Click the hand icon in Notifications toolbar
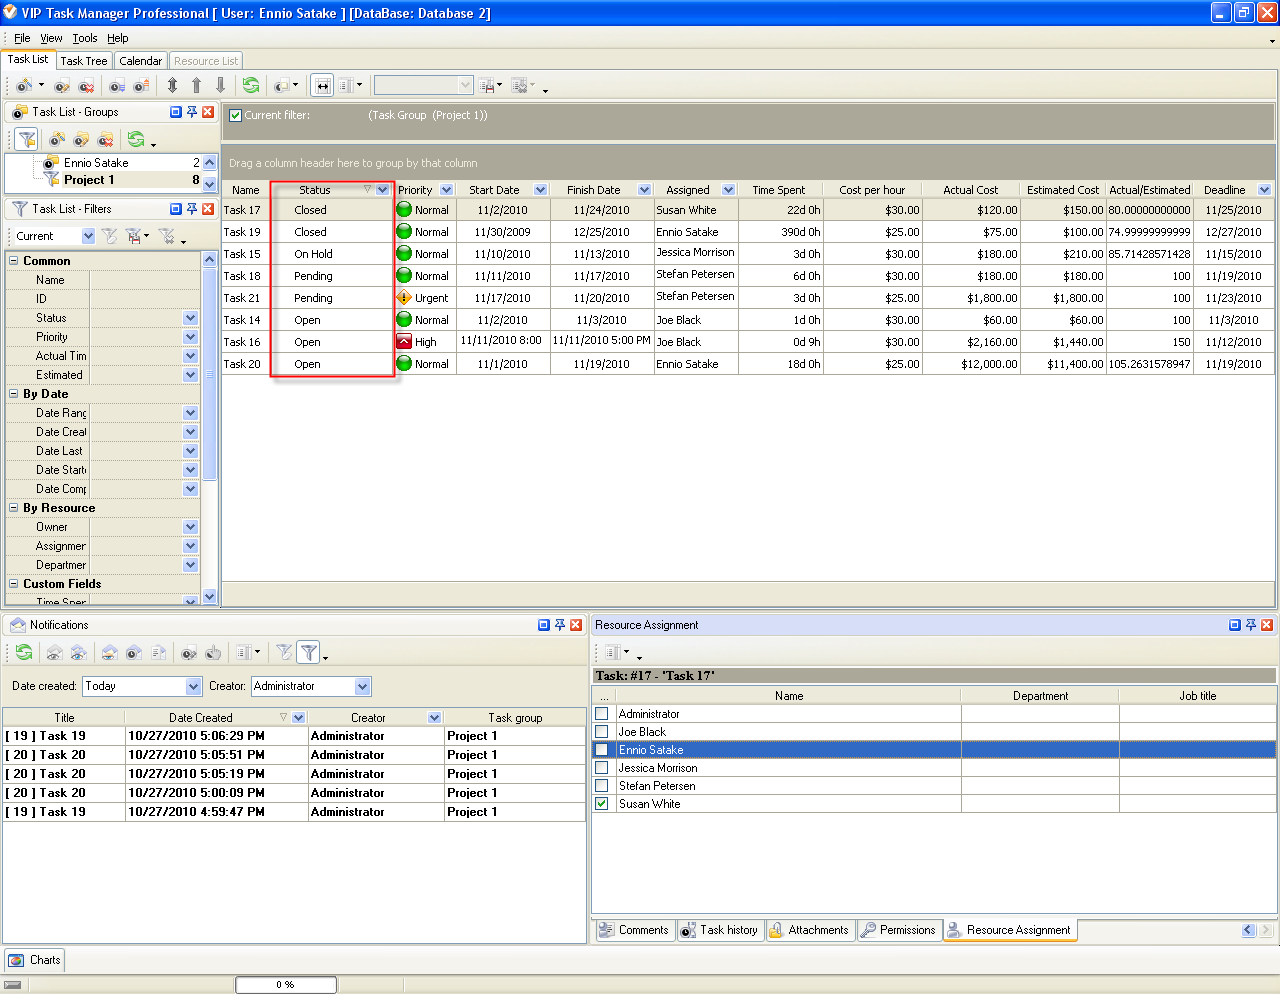This screenshot has height=994, width=1280. click(213, 653)
